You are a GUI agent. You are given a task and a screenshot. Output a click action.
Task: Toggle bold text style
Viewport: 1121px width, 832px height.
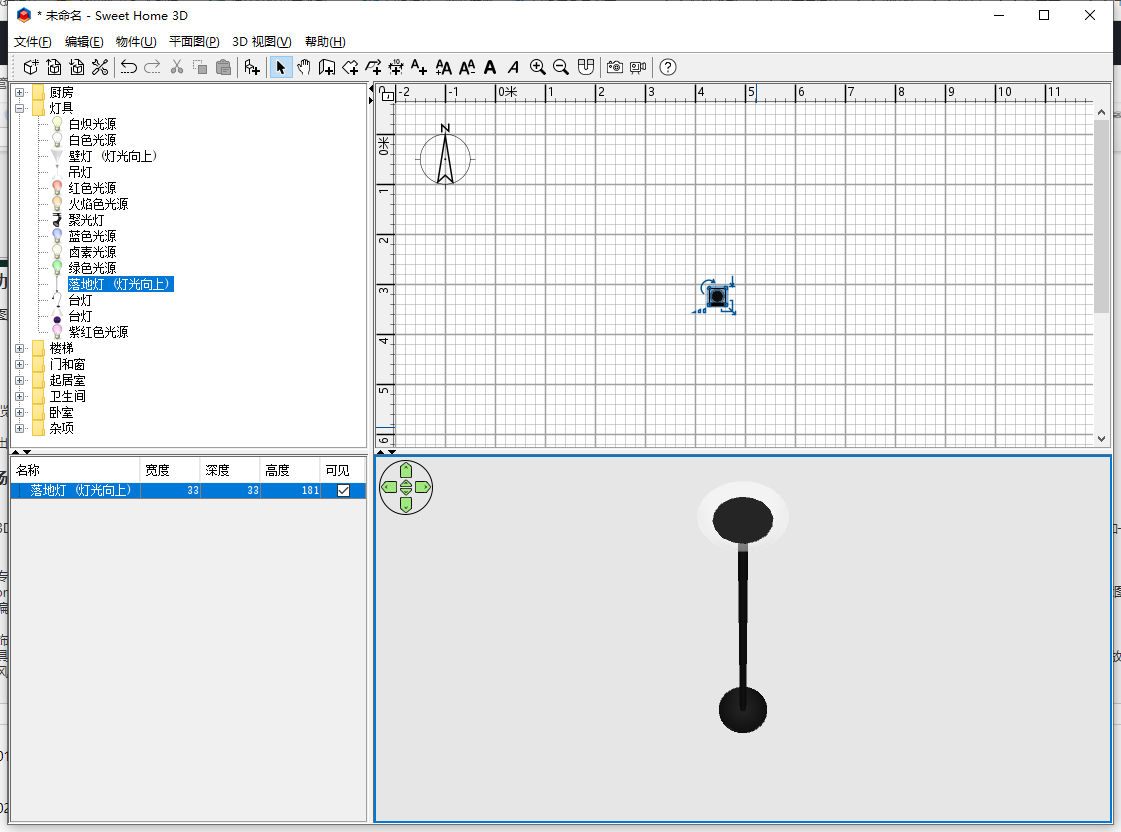click(x=490, y=67)
